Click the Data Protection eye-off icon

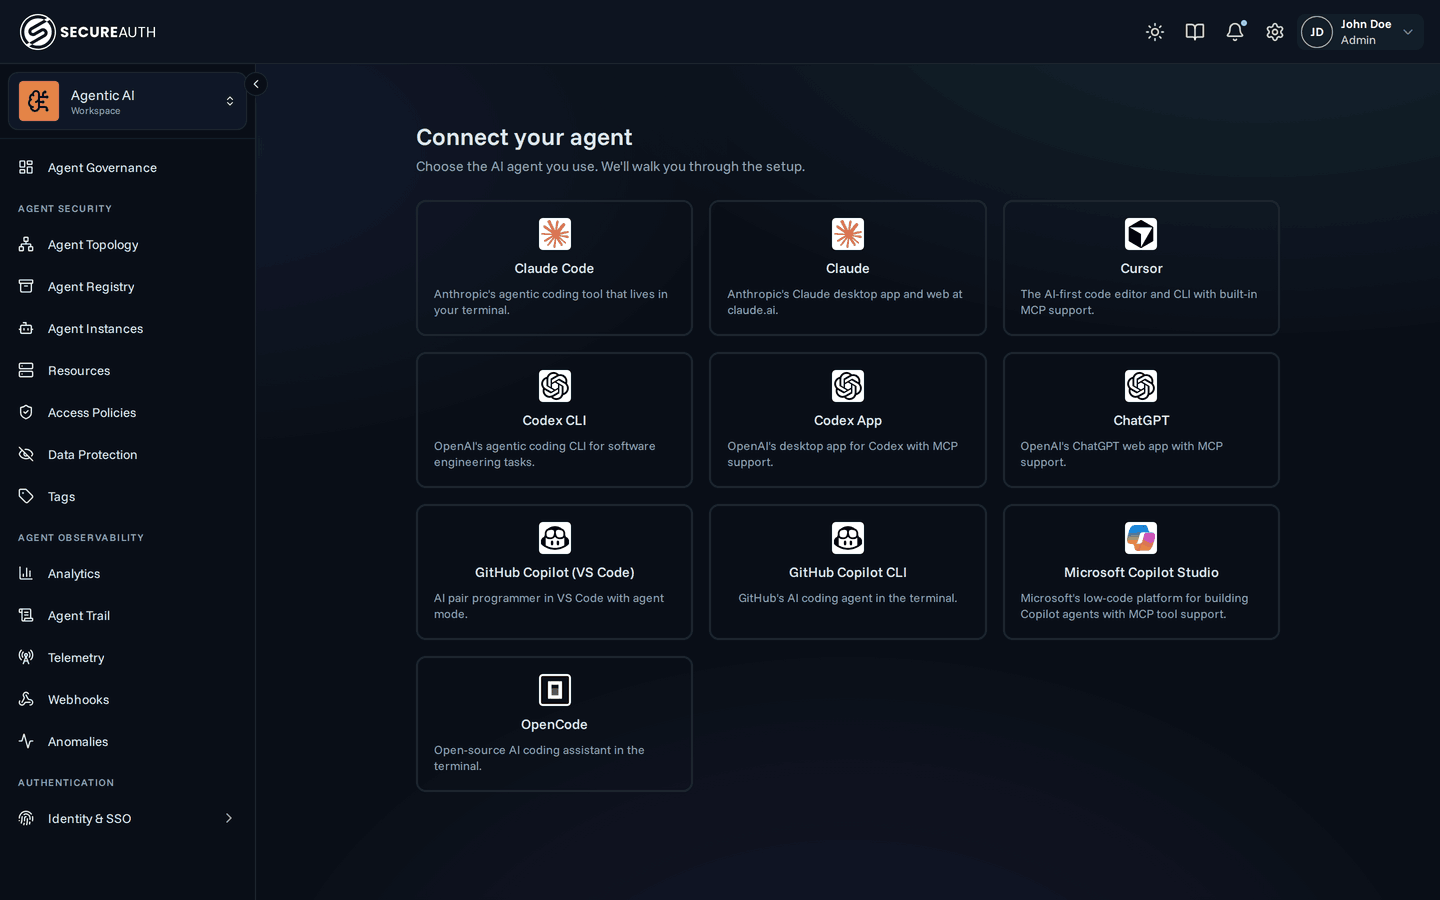[x=26, y=454]
